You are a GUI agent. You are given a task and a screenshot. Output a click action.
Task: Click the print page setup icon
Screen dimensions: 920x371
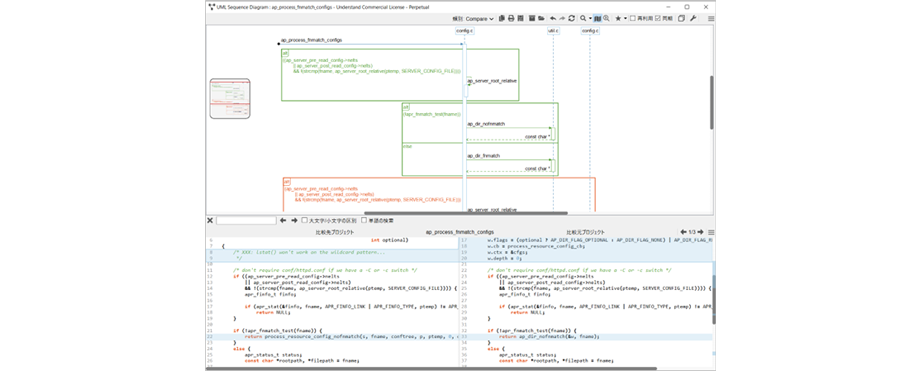(x=520, y=19)
